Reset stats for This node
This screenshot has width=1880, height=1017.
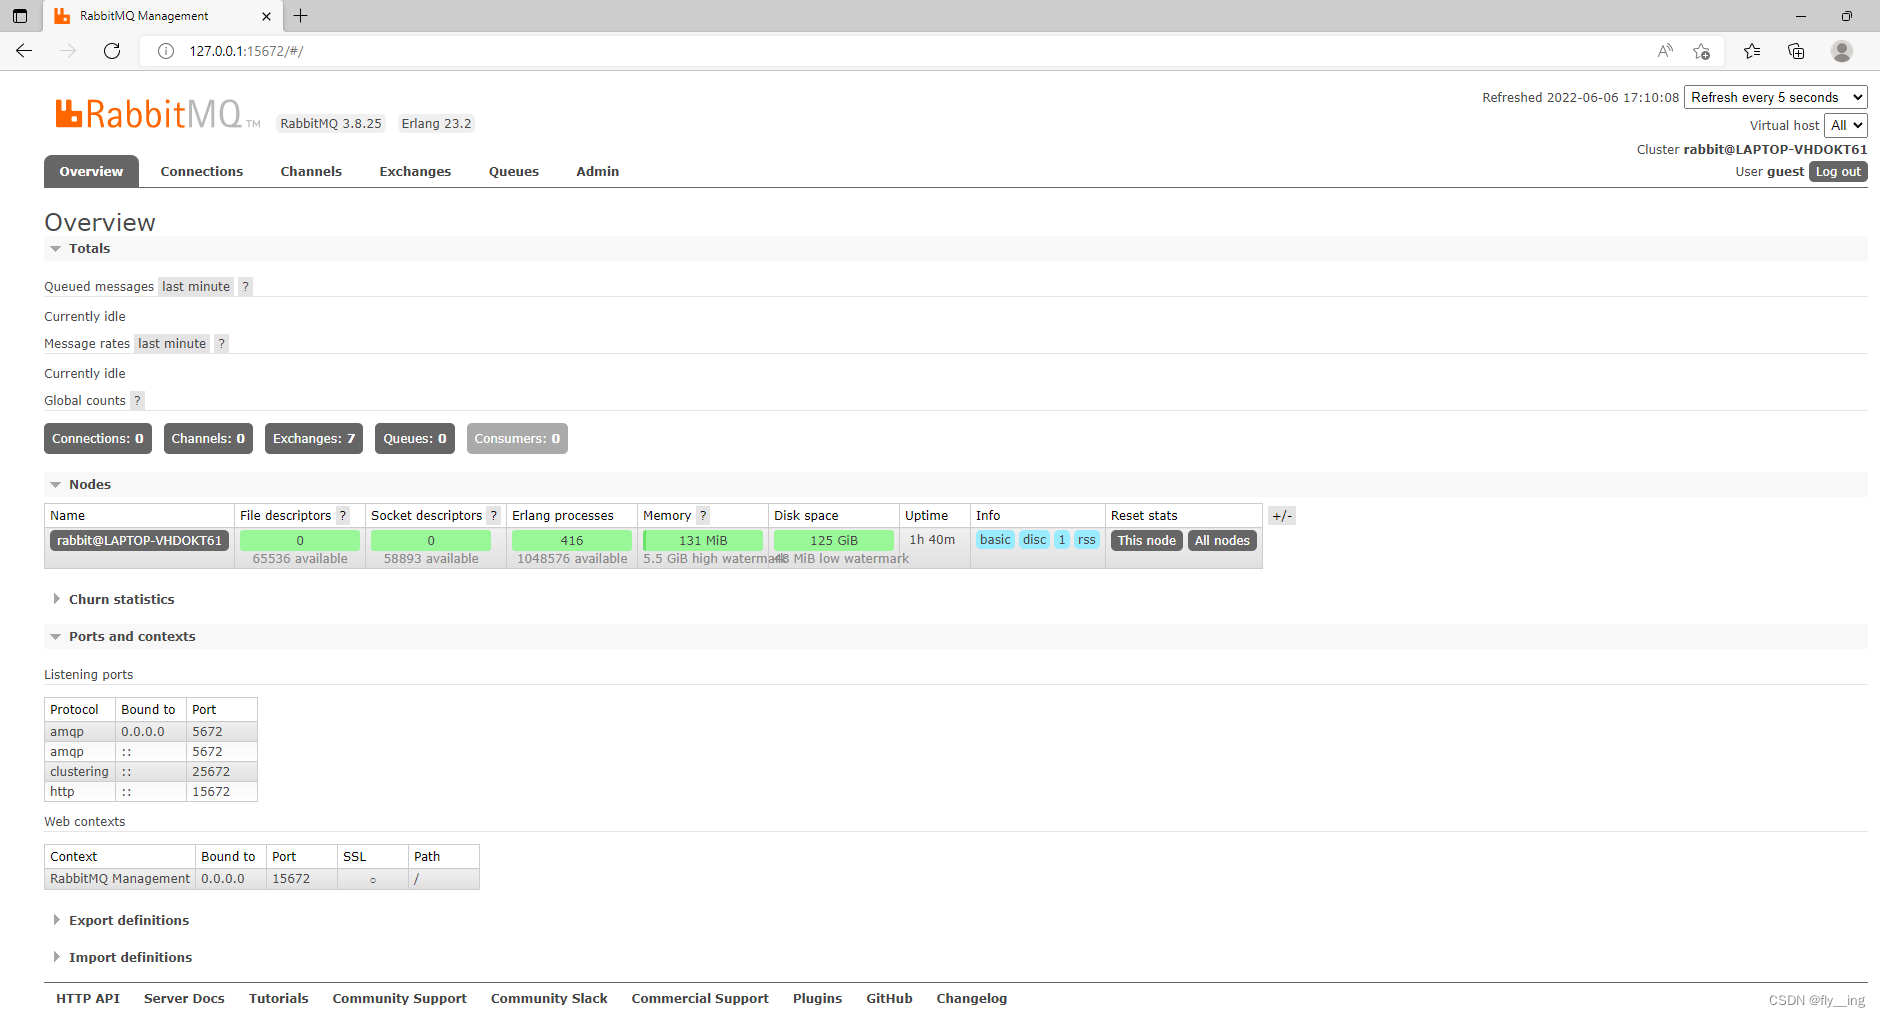click(x=1146, y=541)
